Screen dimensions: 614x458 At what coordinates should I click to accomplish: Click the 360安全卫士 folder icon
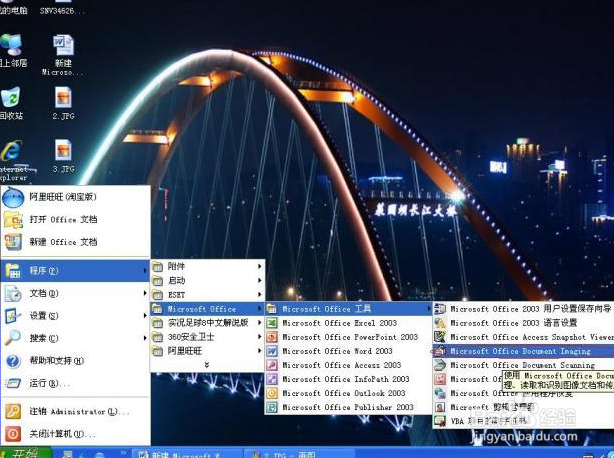157,337
